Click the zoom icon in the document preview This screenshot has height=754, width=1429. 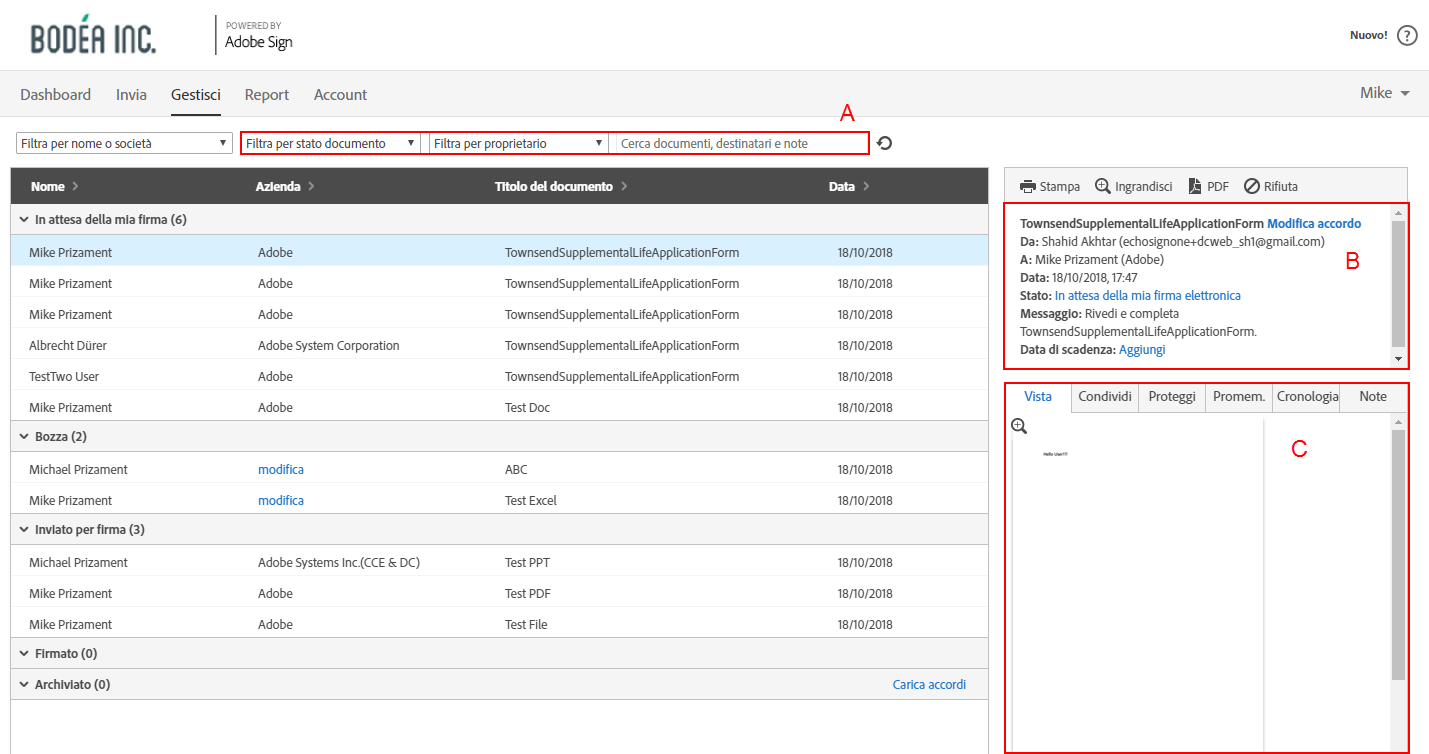[x=1019, y=426]
